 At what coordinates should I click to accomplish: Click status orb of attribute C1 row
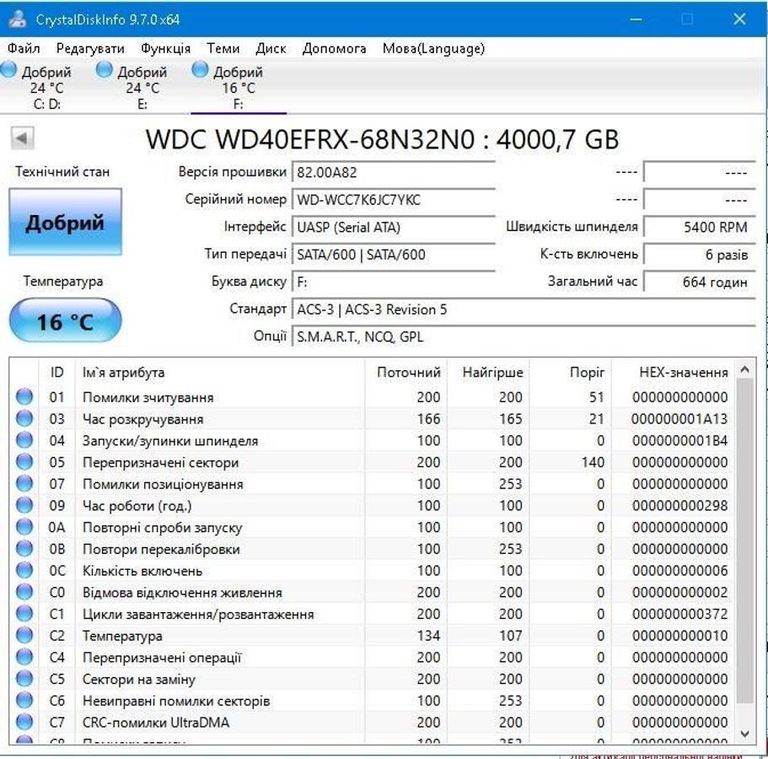tap(24, 614)
